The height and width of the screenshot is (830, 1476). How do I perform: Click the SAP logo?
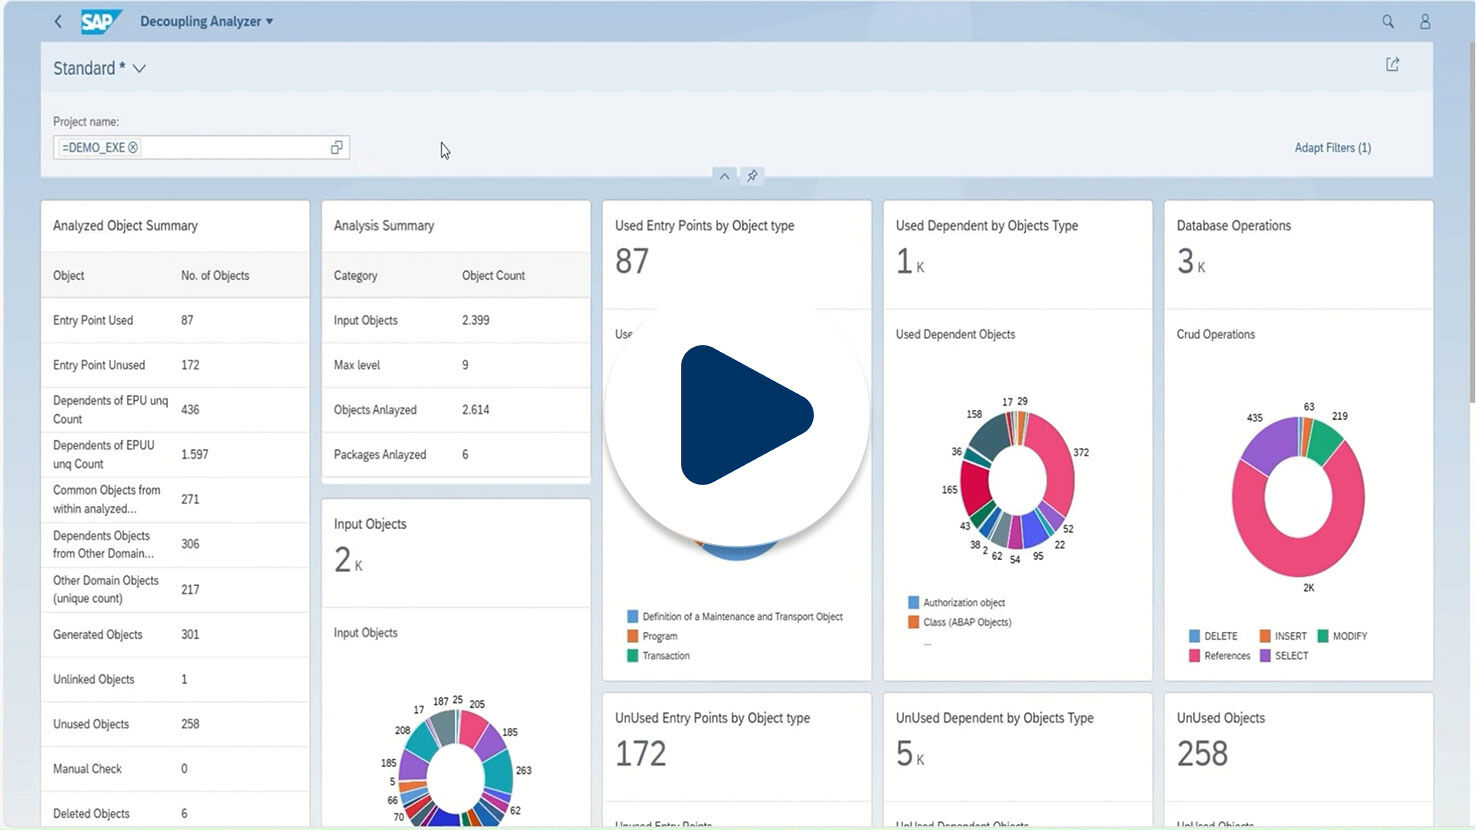point(101,21)
